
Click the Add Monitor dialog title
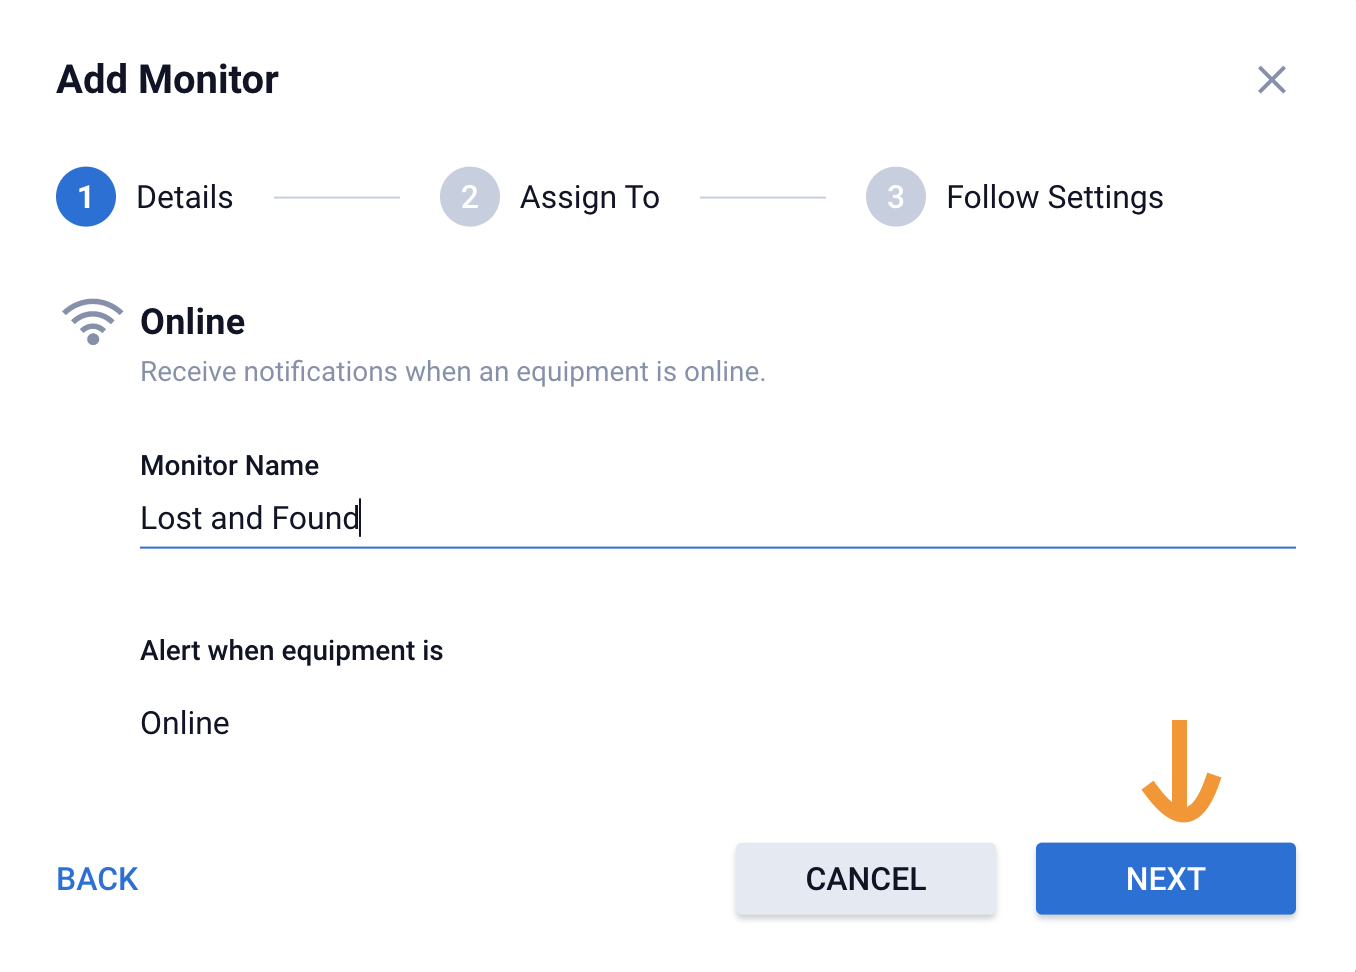[168, 80]
